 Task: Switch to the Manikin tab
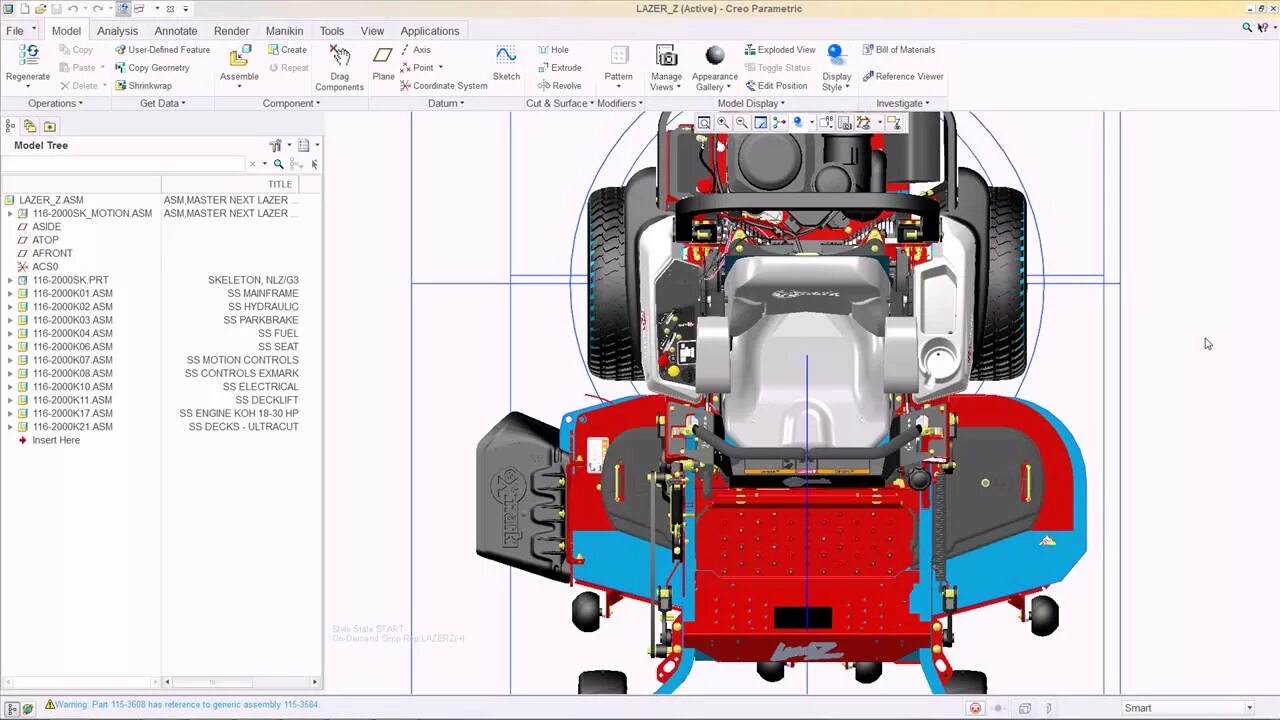pos(284,31)
